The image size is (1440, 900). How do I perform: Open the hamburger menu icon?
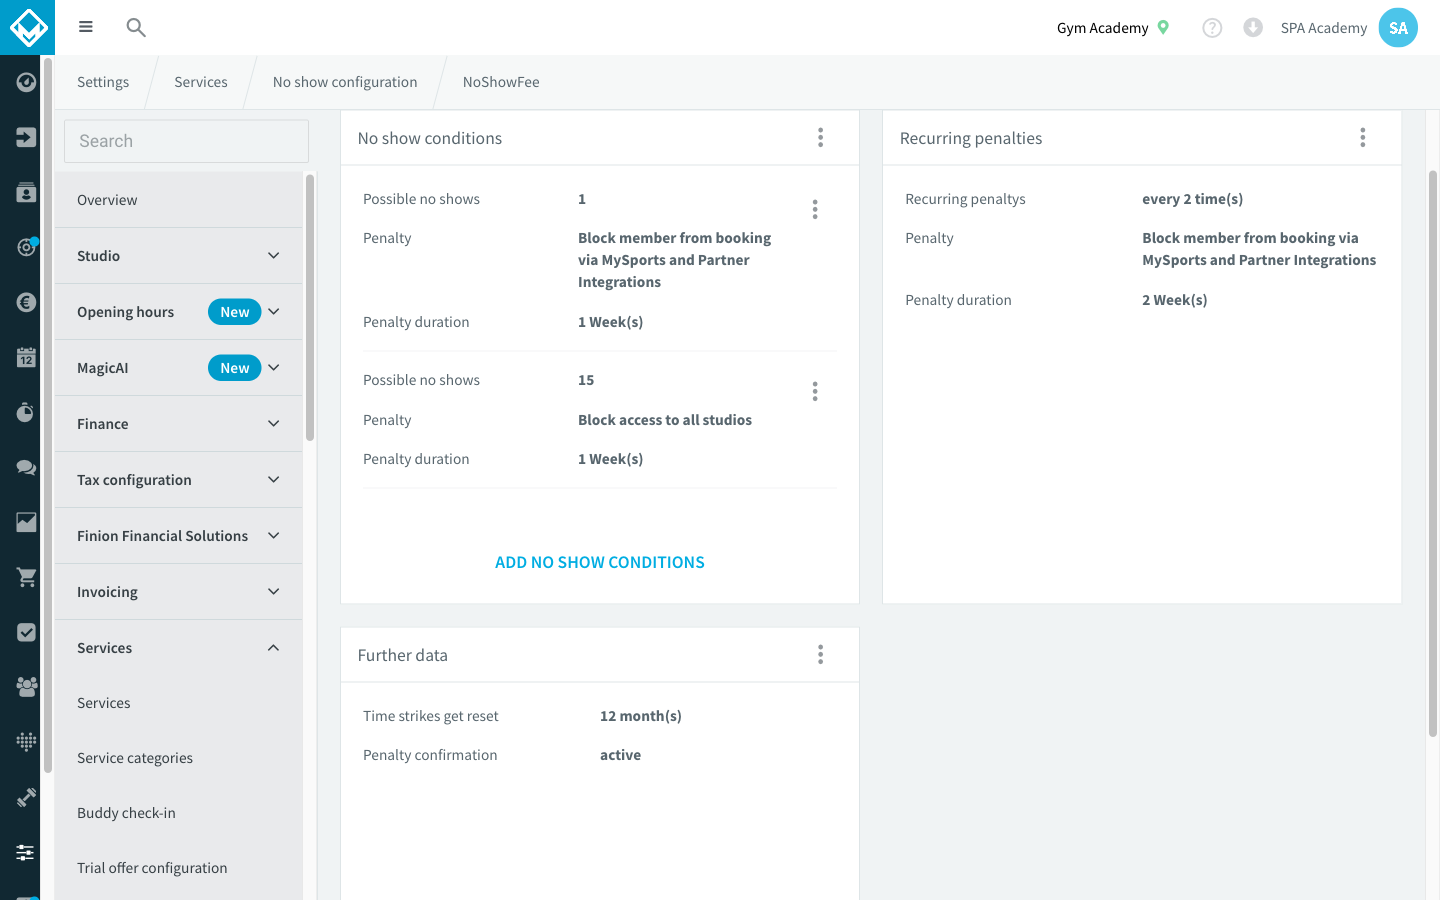point(86,27)
